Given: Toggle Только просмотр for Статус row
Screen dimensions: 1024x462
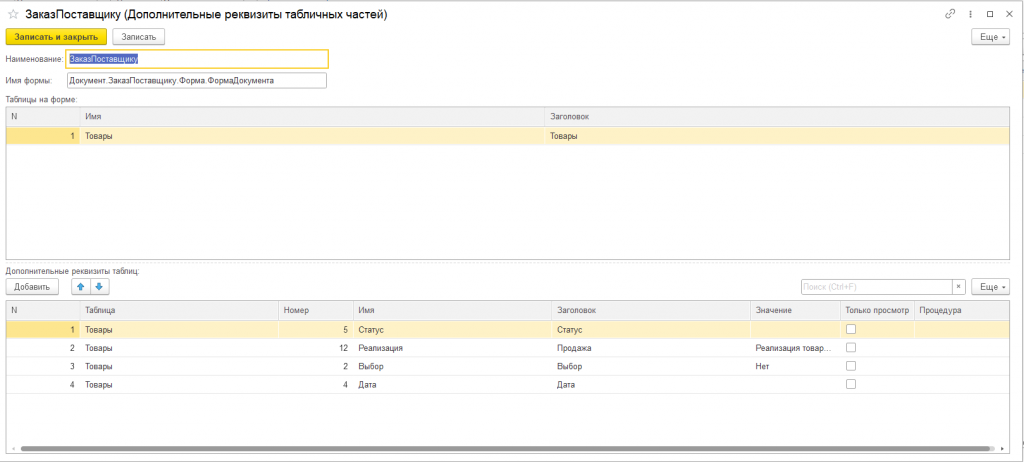Looking at the screenshot, I should (851, 329).
